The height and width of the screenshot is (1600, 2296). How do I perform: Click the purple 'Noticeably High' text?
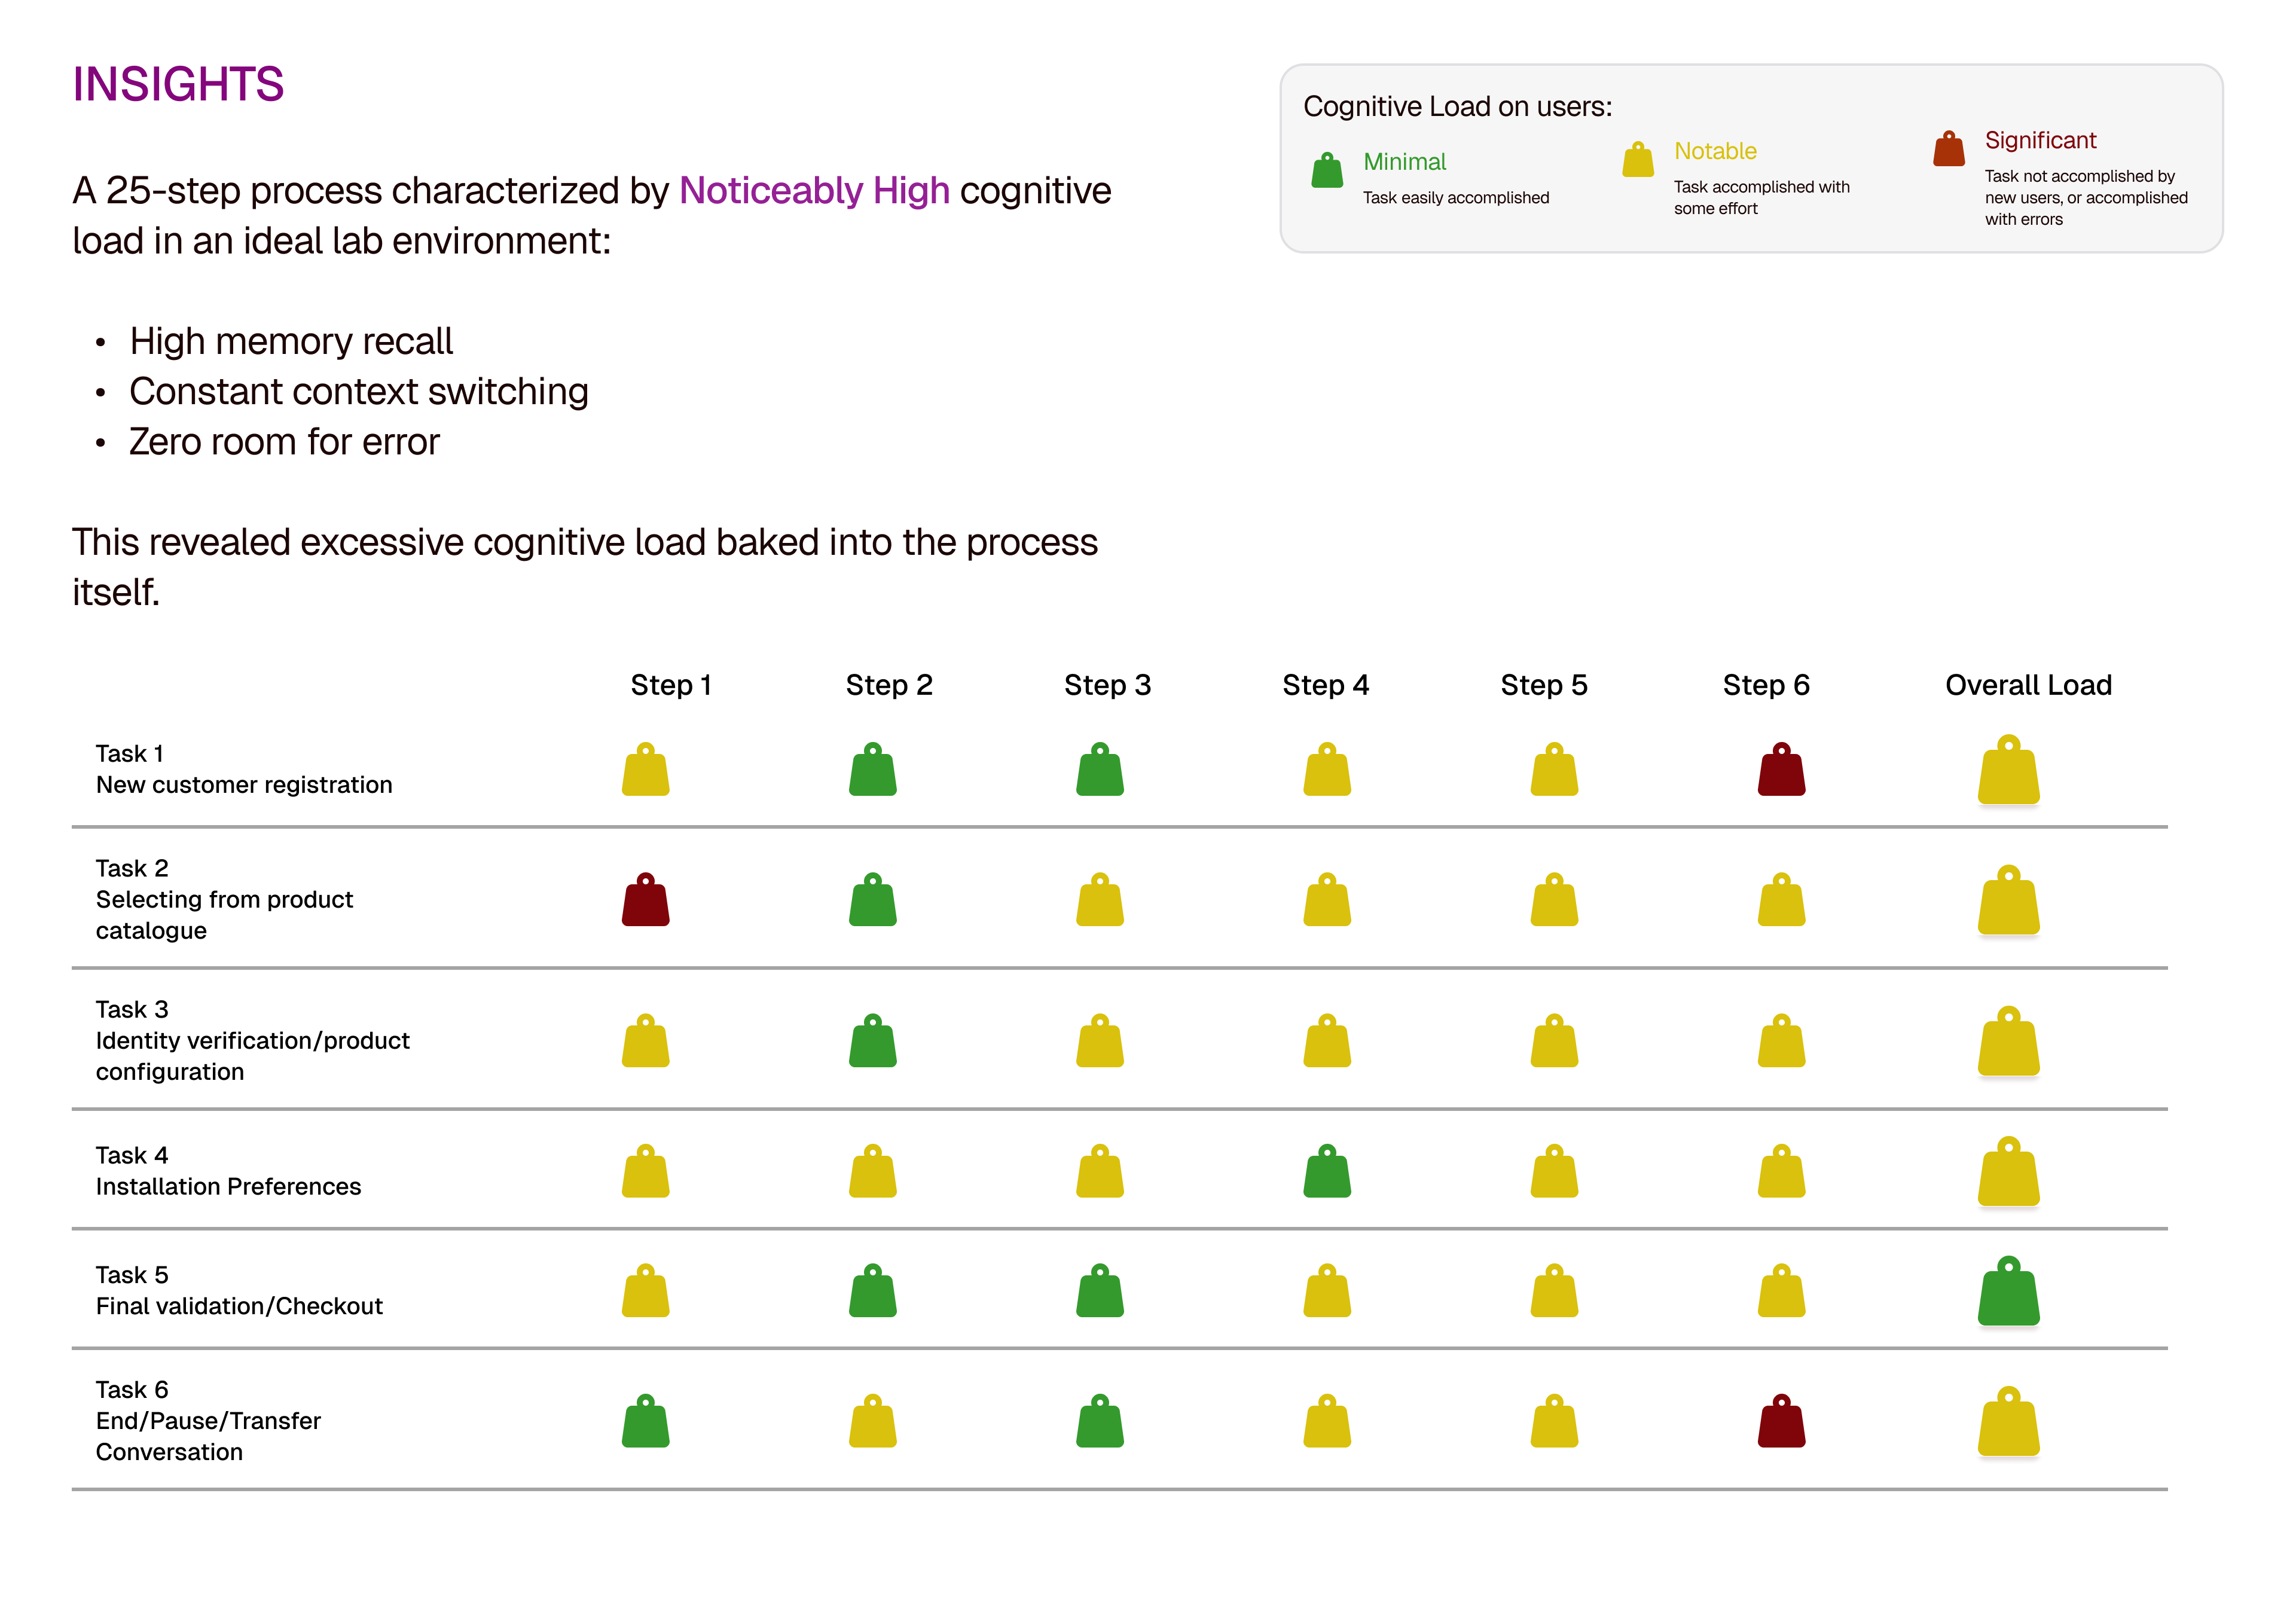coord(814,190)
